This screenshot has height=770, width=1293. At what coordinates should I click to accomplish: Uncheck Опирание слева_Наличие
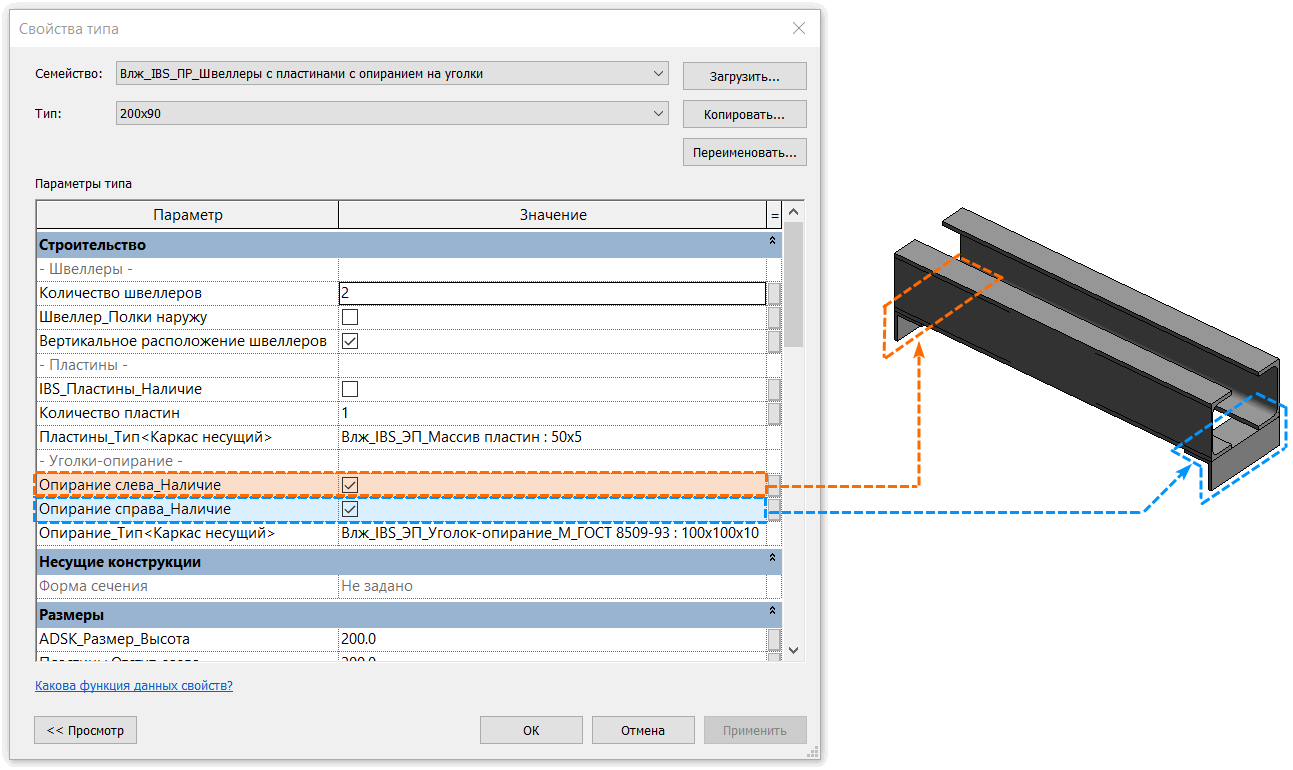pos(350,485)
